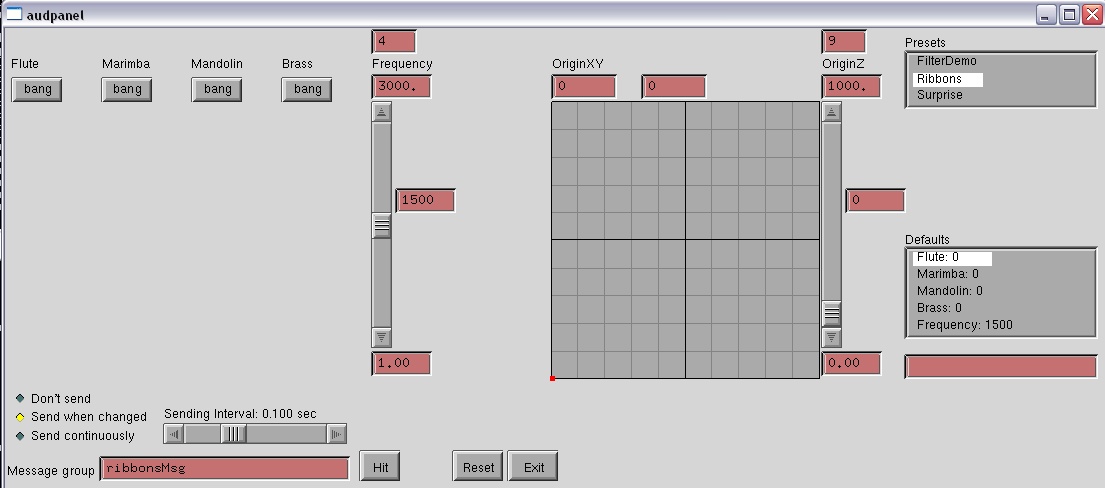Click OriginZ slider's top up arrow

coord(832,112)
